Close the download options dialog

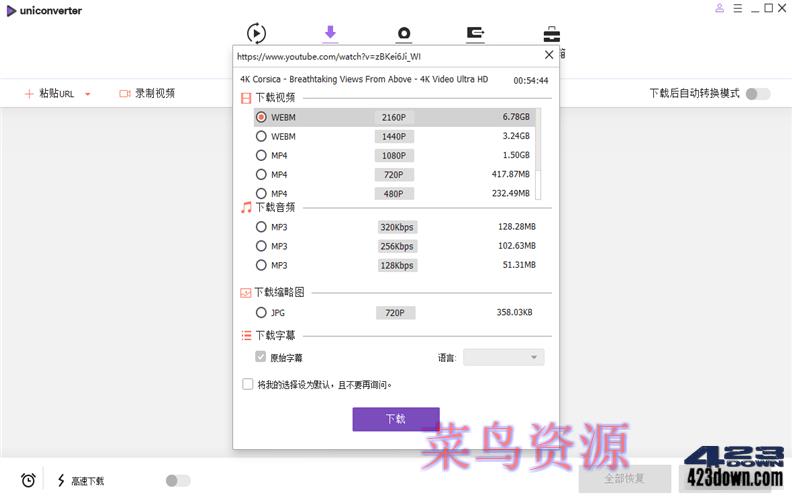pyautogui.click(x=549, y=55)
